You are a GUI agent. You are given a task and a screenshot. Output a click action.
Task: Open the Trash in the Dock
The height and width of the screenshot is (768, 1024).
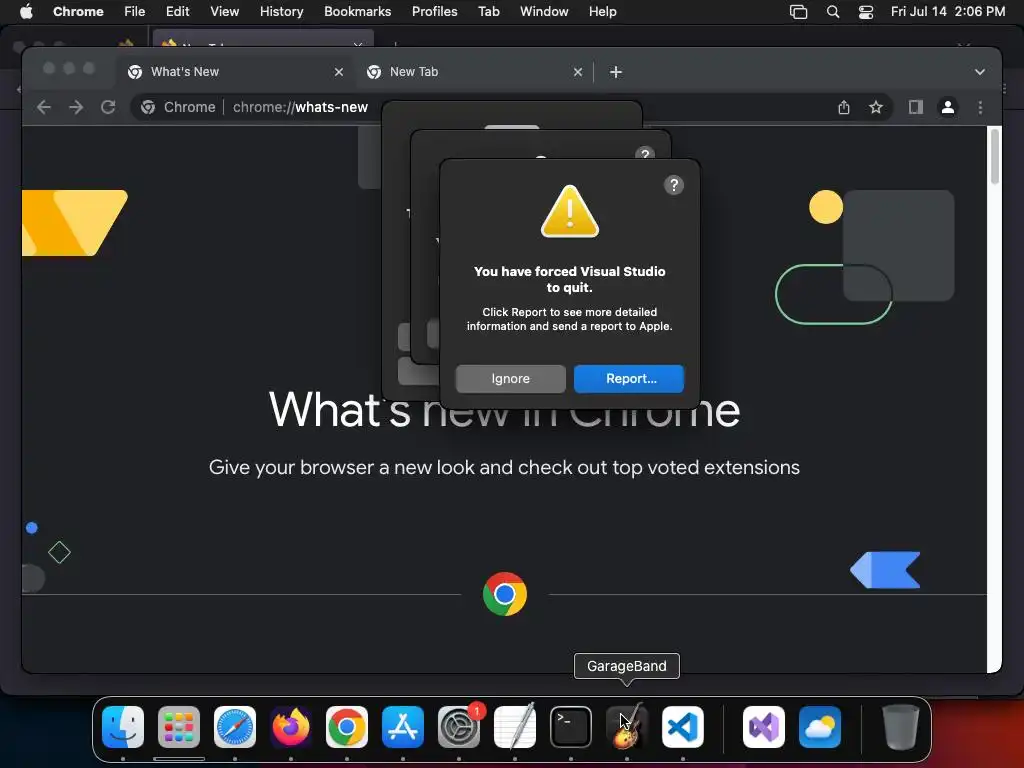901,727
